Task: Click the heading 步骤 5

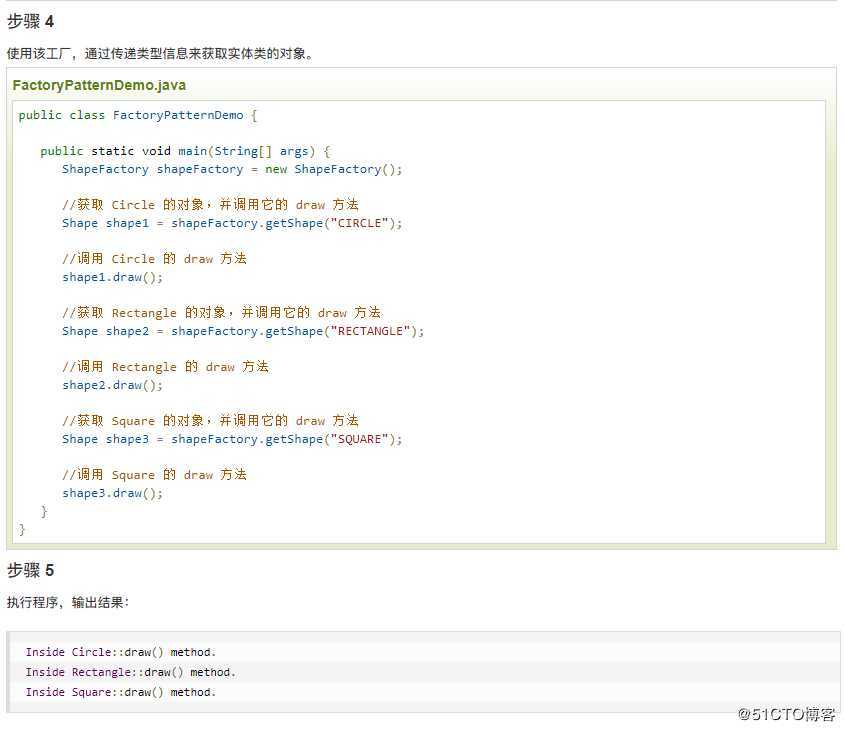Action: coord(30,570)
